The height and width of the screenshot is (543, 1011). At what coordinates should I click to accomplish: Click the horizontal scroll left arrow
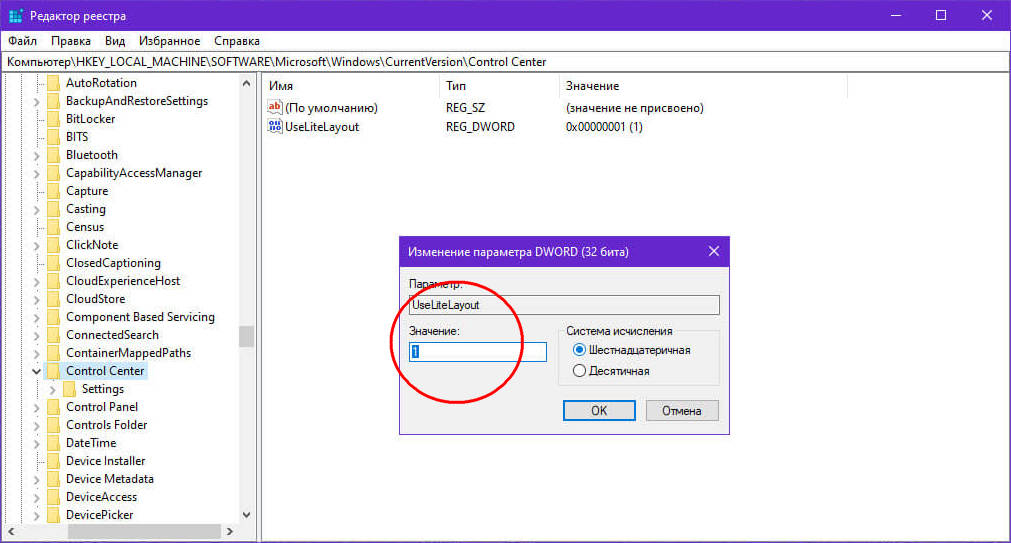coord(10,531)
